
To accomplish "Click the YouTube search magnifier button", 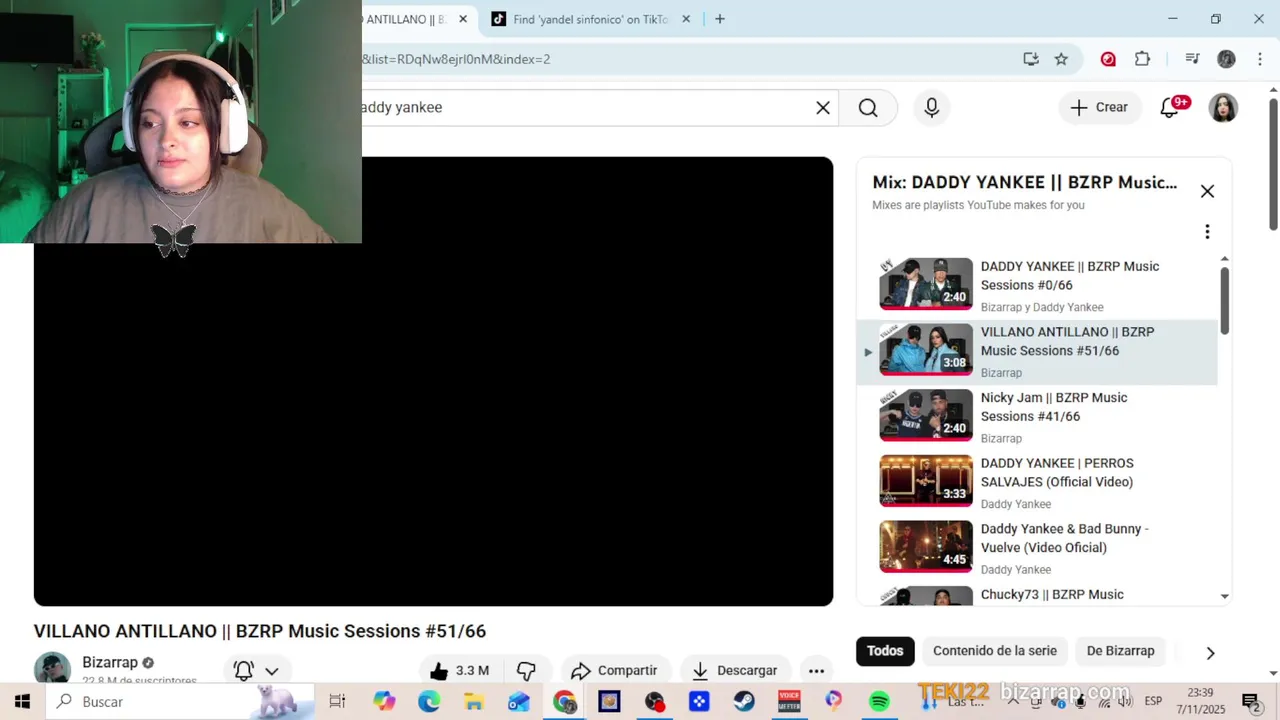I will pos(868,108).
